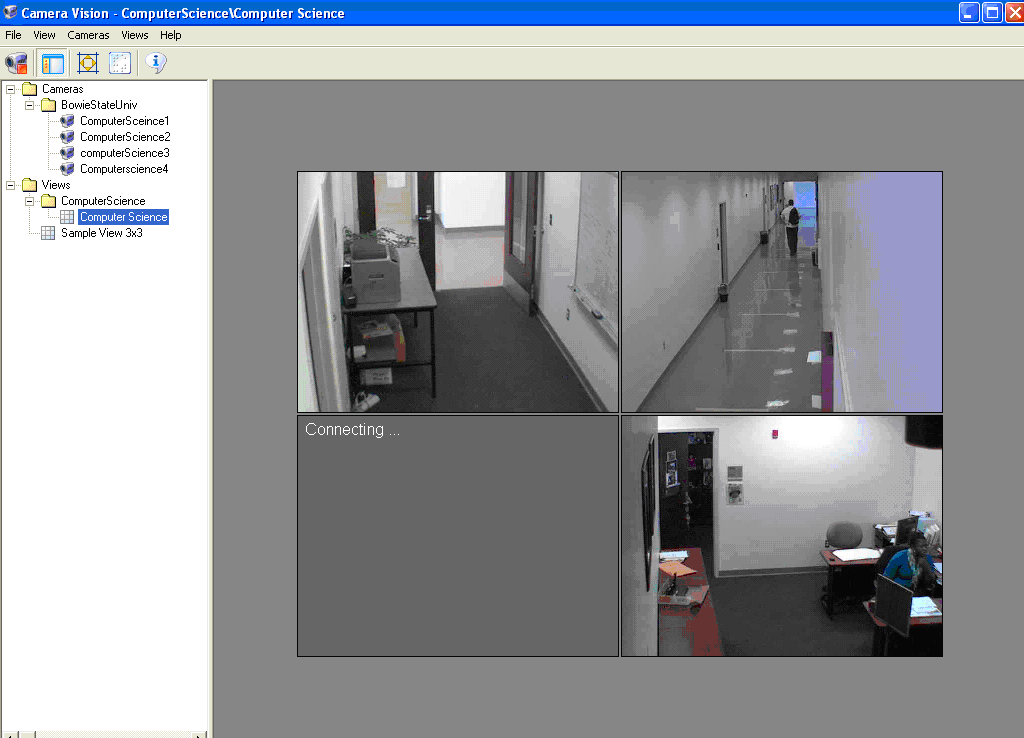Click the add camera toolbar icon
This screenshot has width=1024, height=738.
(16, 63)
